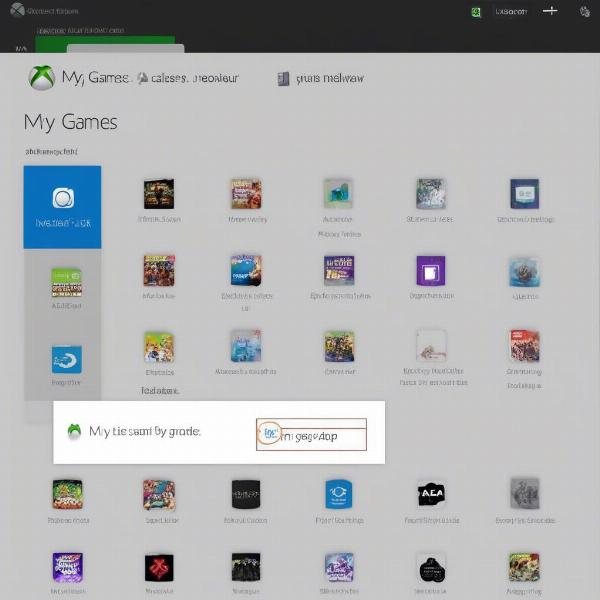Click the grey box icon before 'gruns melwaw'

coord(284,79)
